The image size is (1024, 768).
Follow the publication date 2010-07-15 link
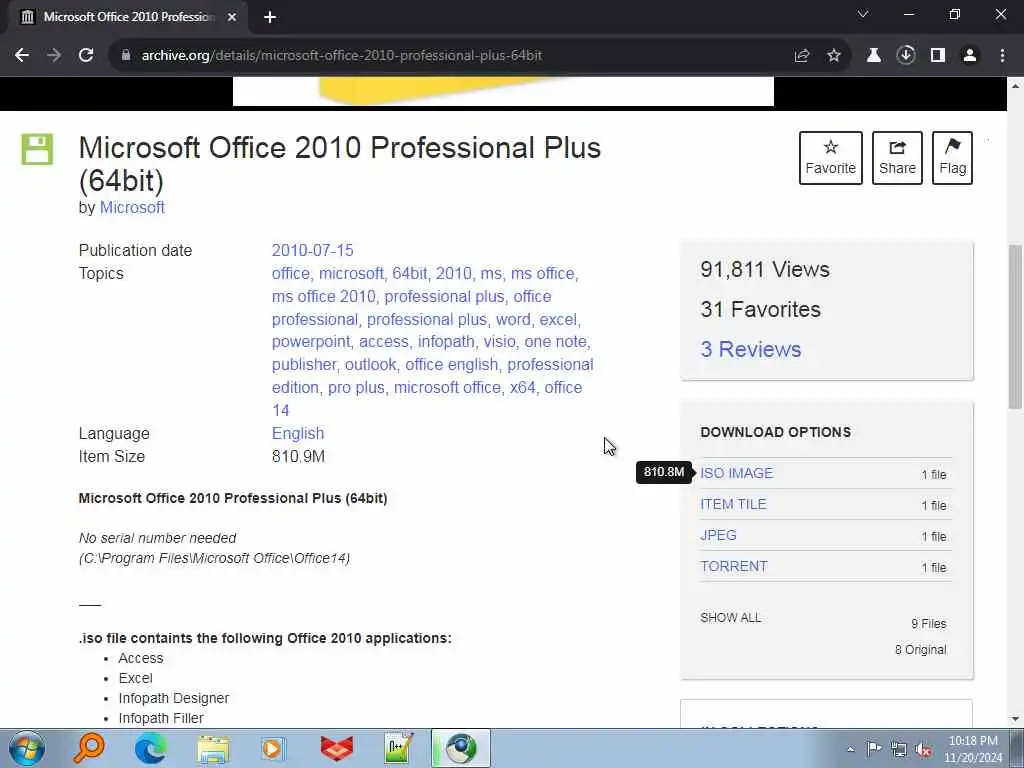point(312,250)
